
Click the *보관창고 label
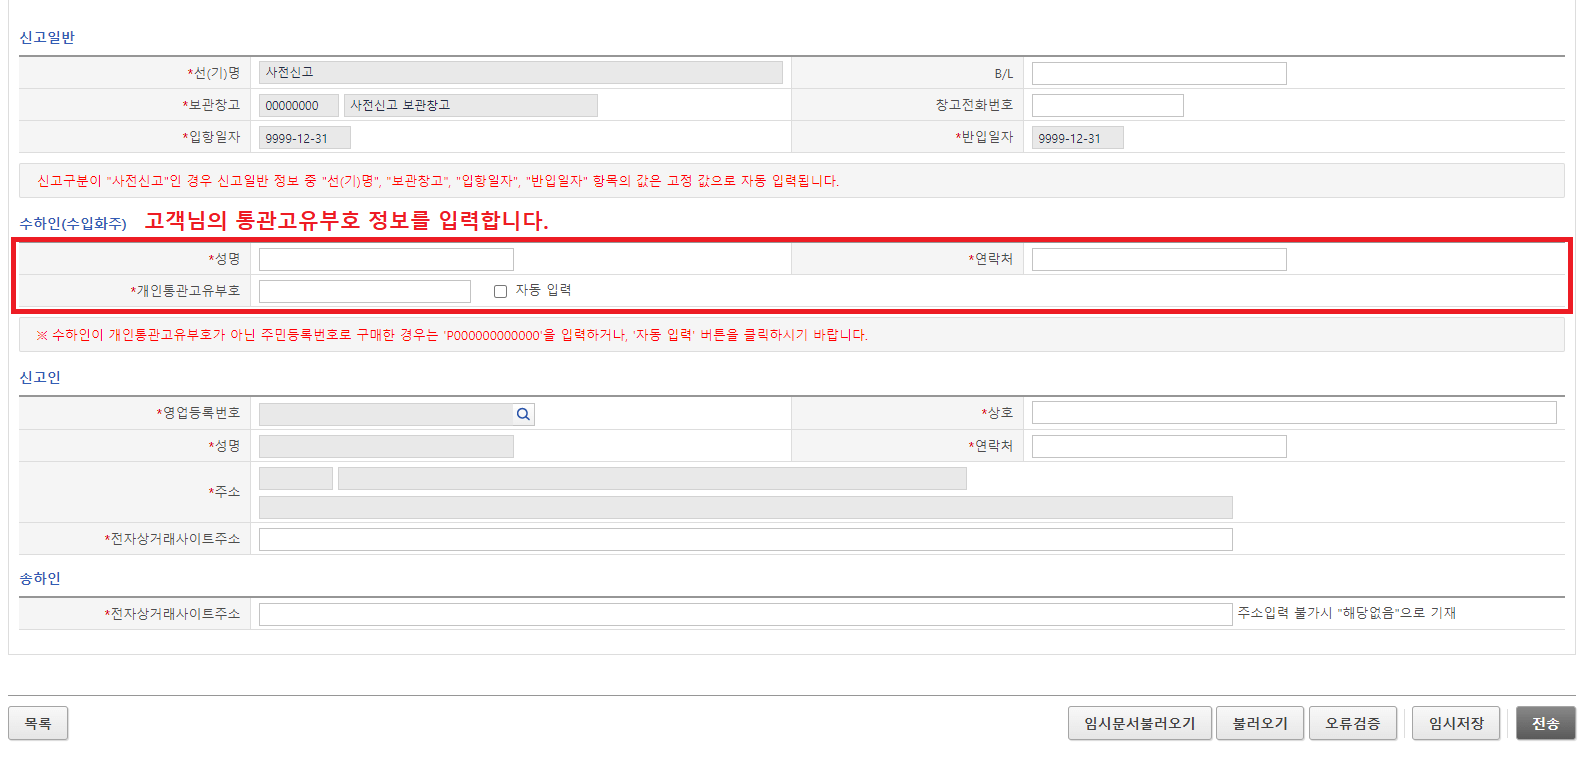(211, 104)
